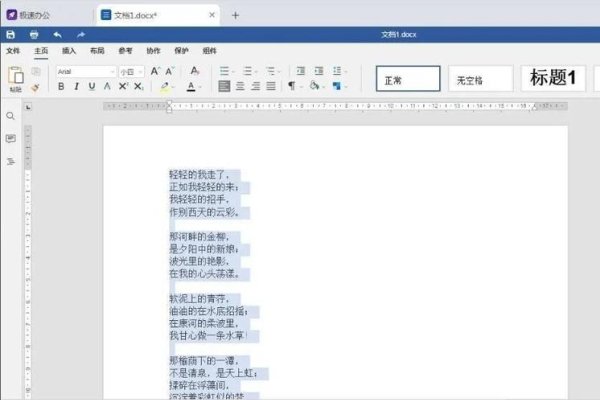Image resolution: width=600 pixels, height=400 pixels.
Task: Click the first-line indent marker on the ruler
Action: (169, 103)
